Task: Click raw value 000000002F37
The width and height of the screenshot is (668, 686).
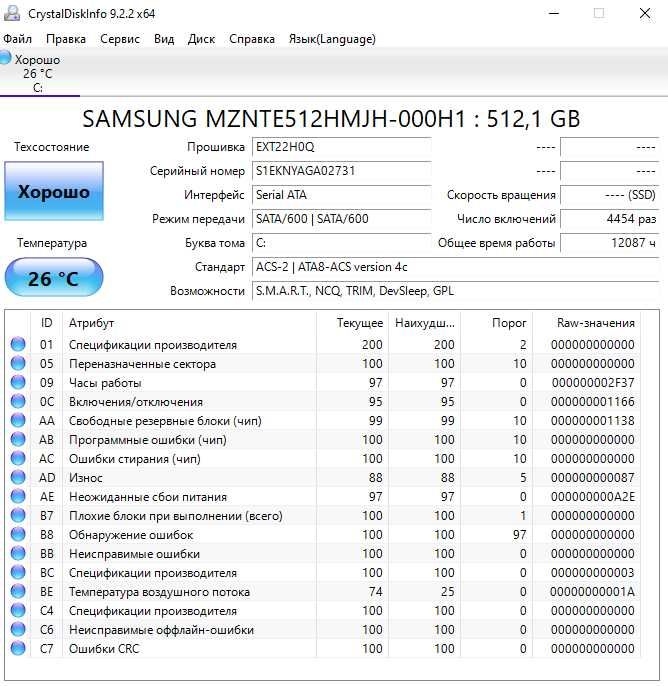Action: [x=593, y=383]
